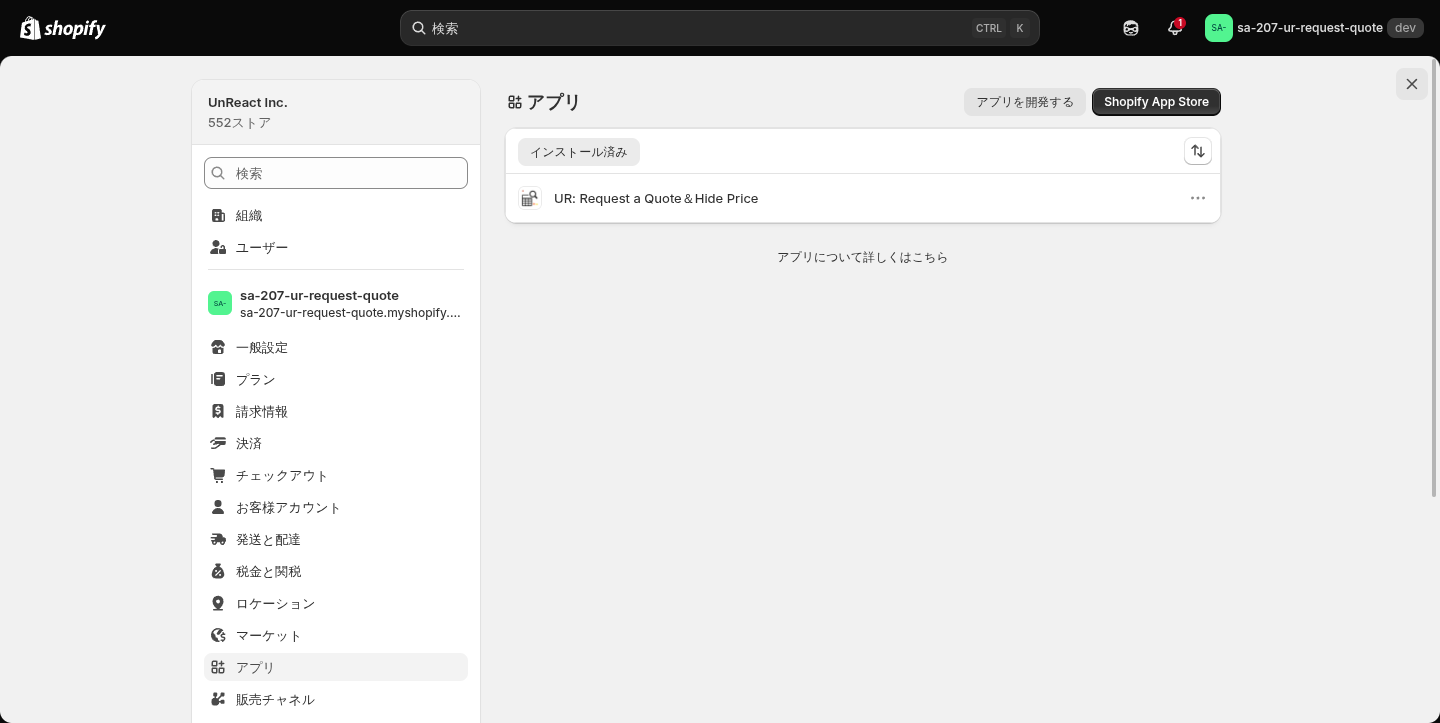Click the お客様アカウント person icon

pyautogui.click(x=218, y=507)
